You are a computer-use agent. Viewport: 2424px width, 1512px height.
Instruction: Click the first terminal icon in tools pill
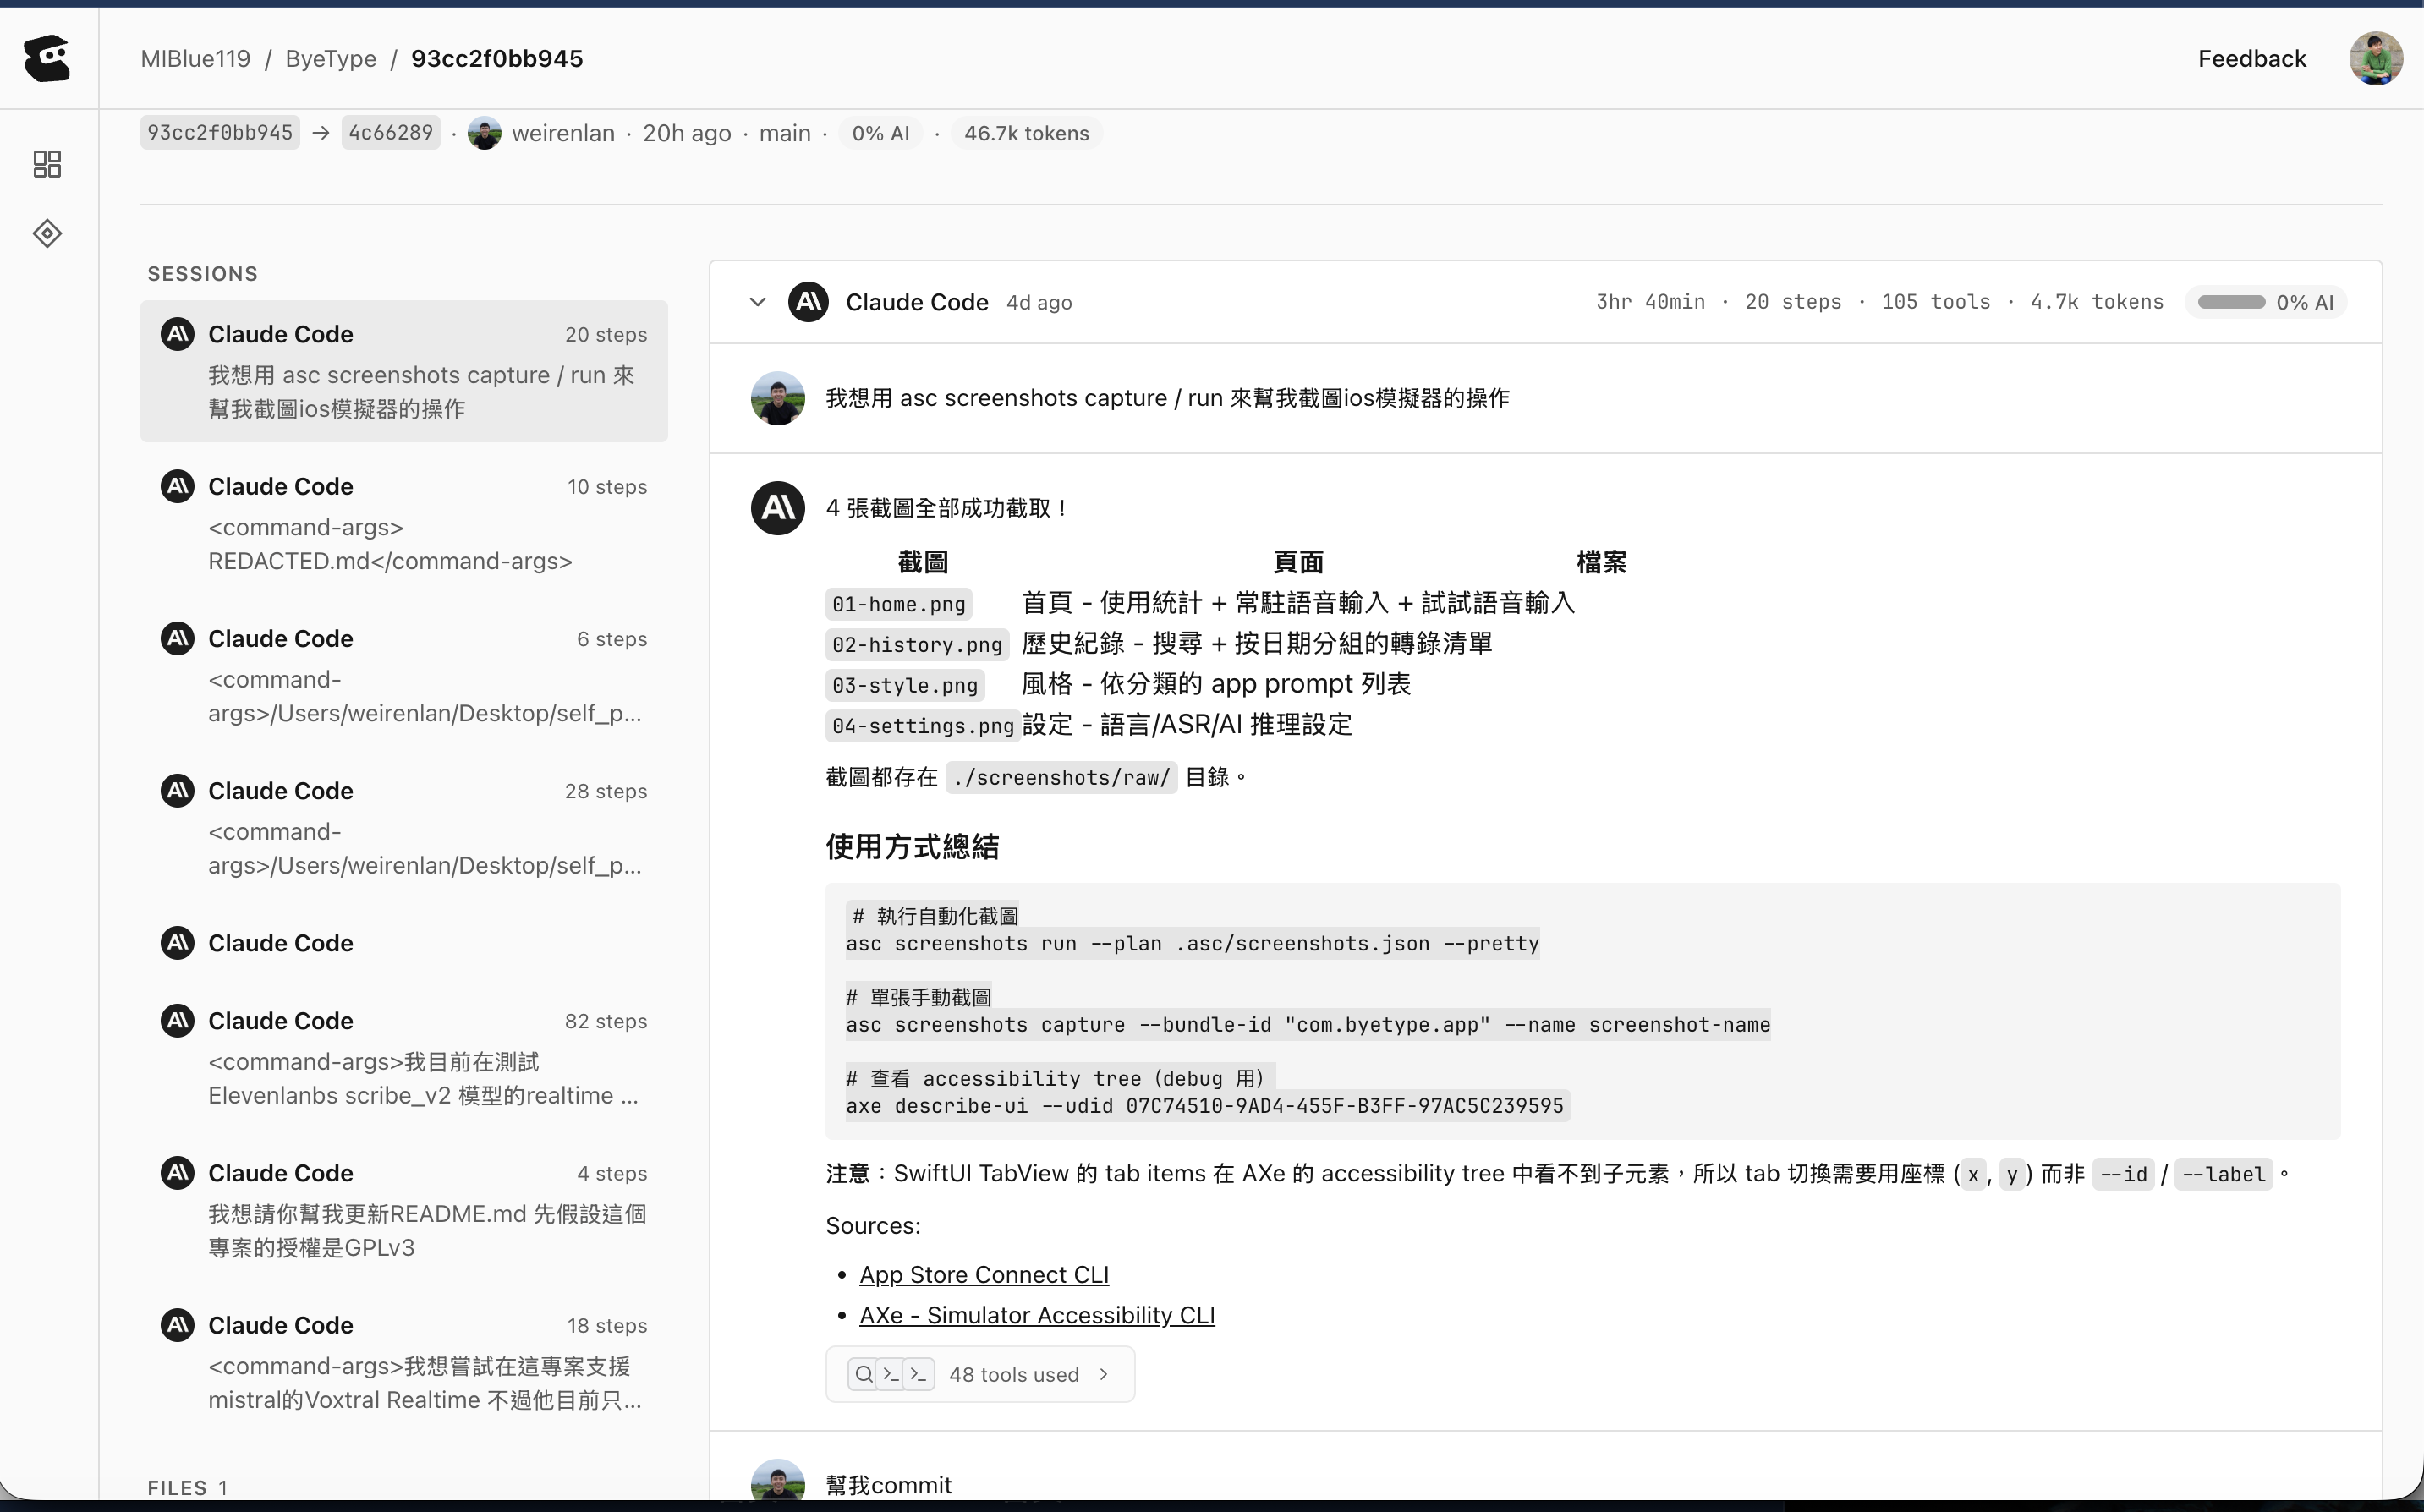(891, 1374)
